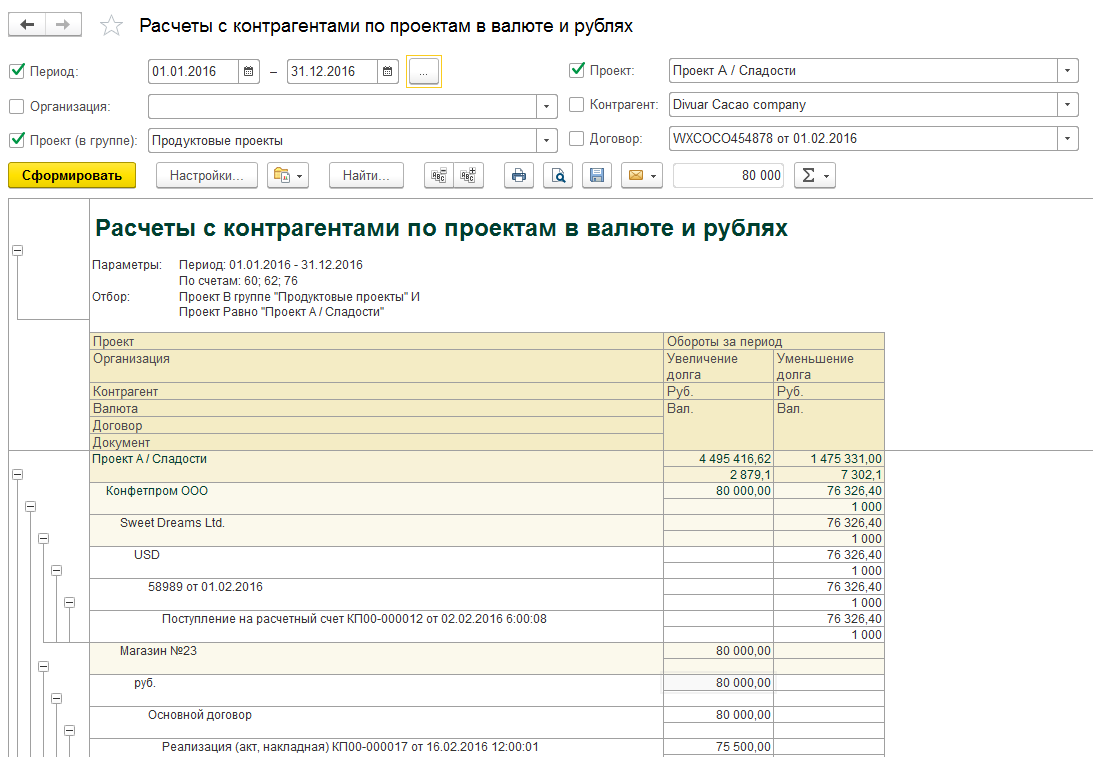Image resolution: width=1093 pixels, height=757 pixels.
Task: Open dropdown for Проект А / Сладости
Action: click(x=1067, y=70)
